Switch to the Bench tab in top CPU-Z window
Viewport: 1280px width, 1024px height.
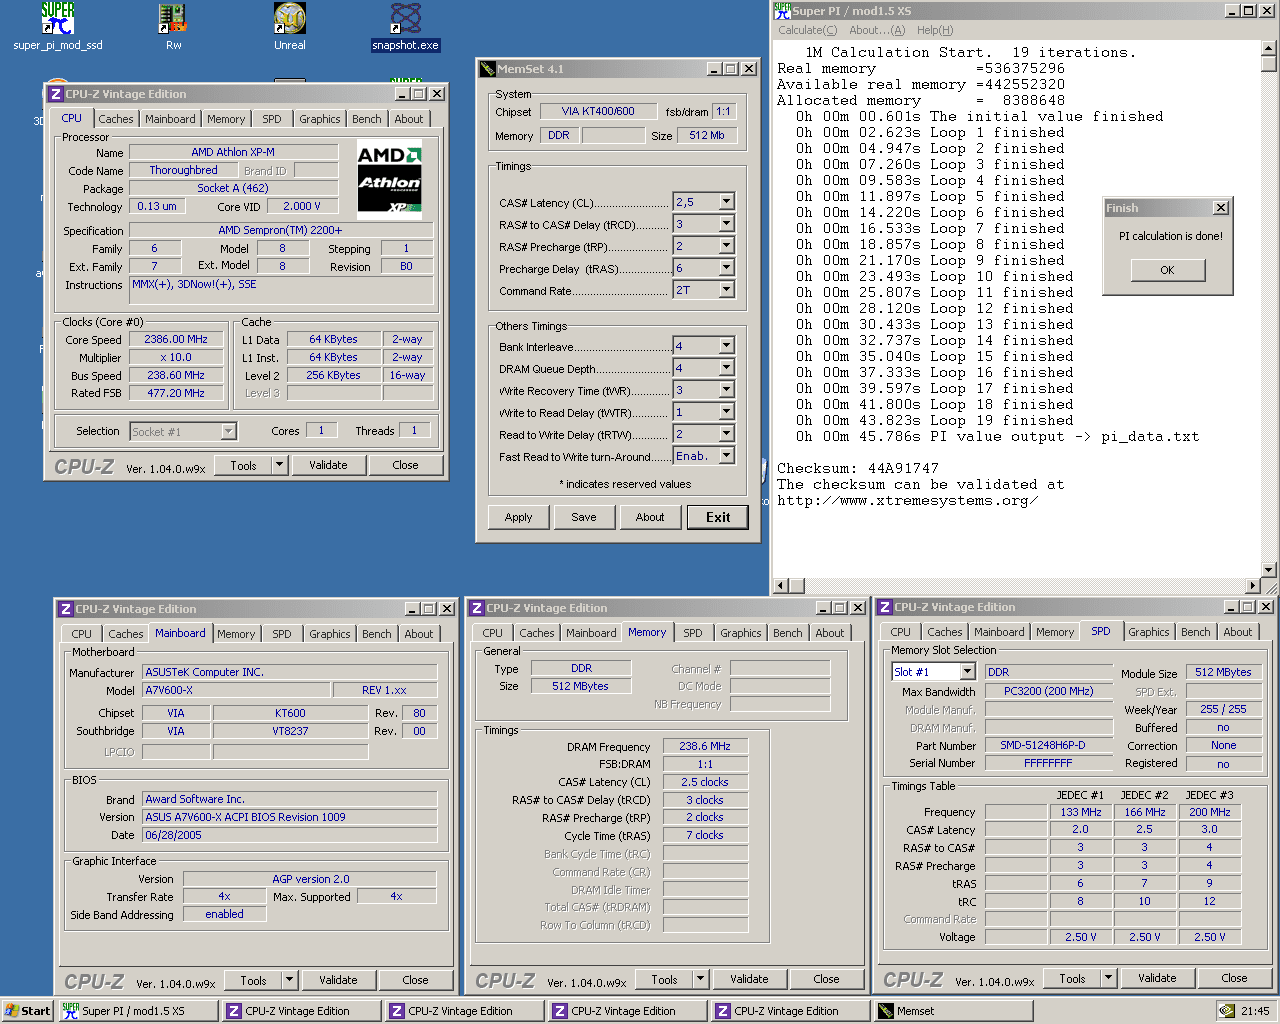pyautogui.click(x=367, y=119)
